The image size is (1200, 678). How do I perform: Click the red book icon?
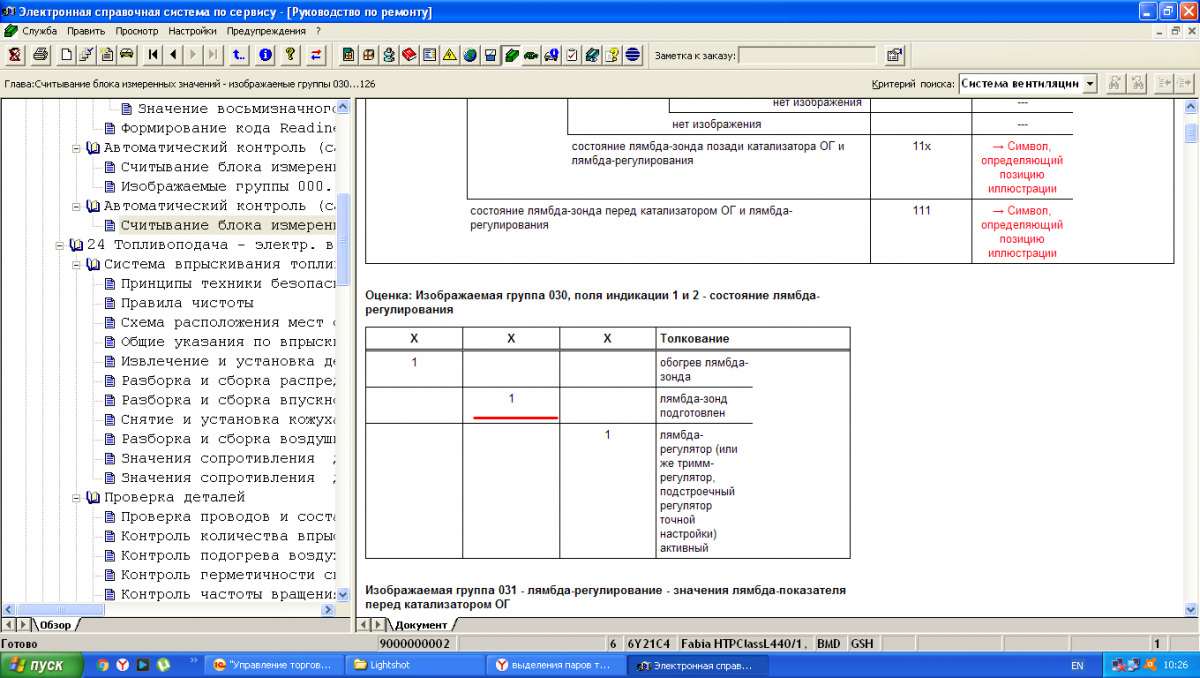point(409,55)
